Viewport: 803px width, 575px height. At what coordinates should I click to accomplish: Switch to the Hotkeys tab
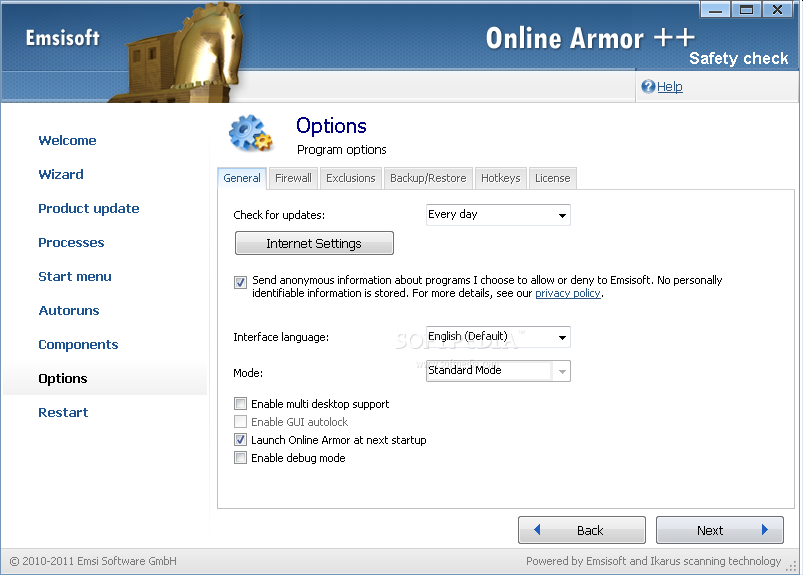500,178
